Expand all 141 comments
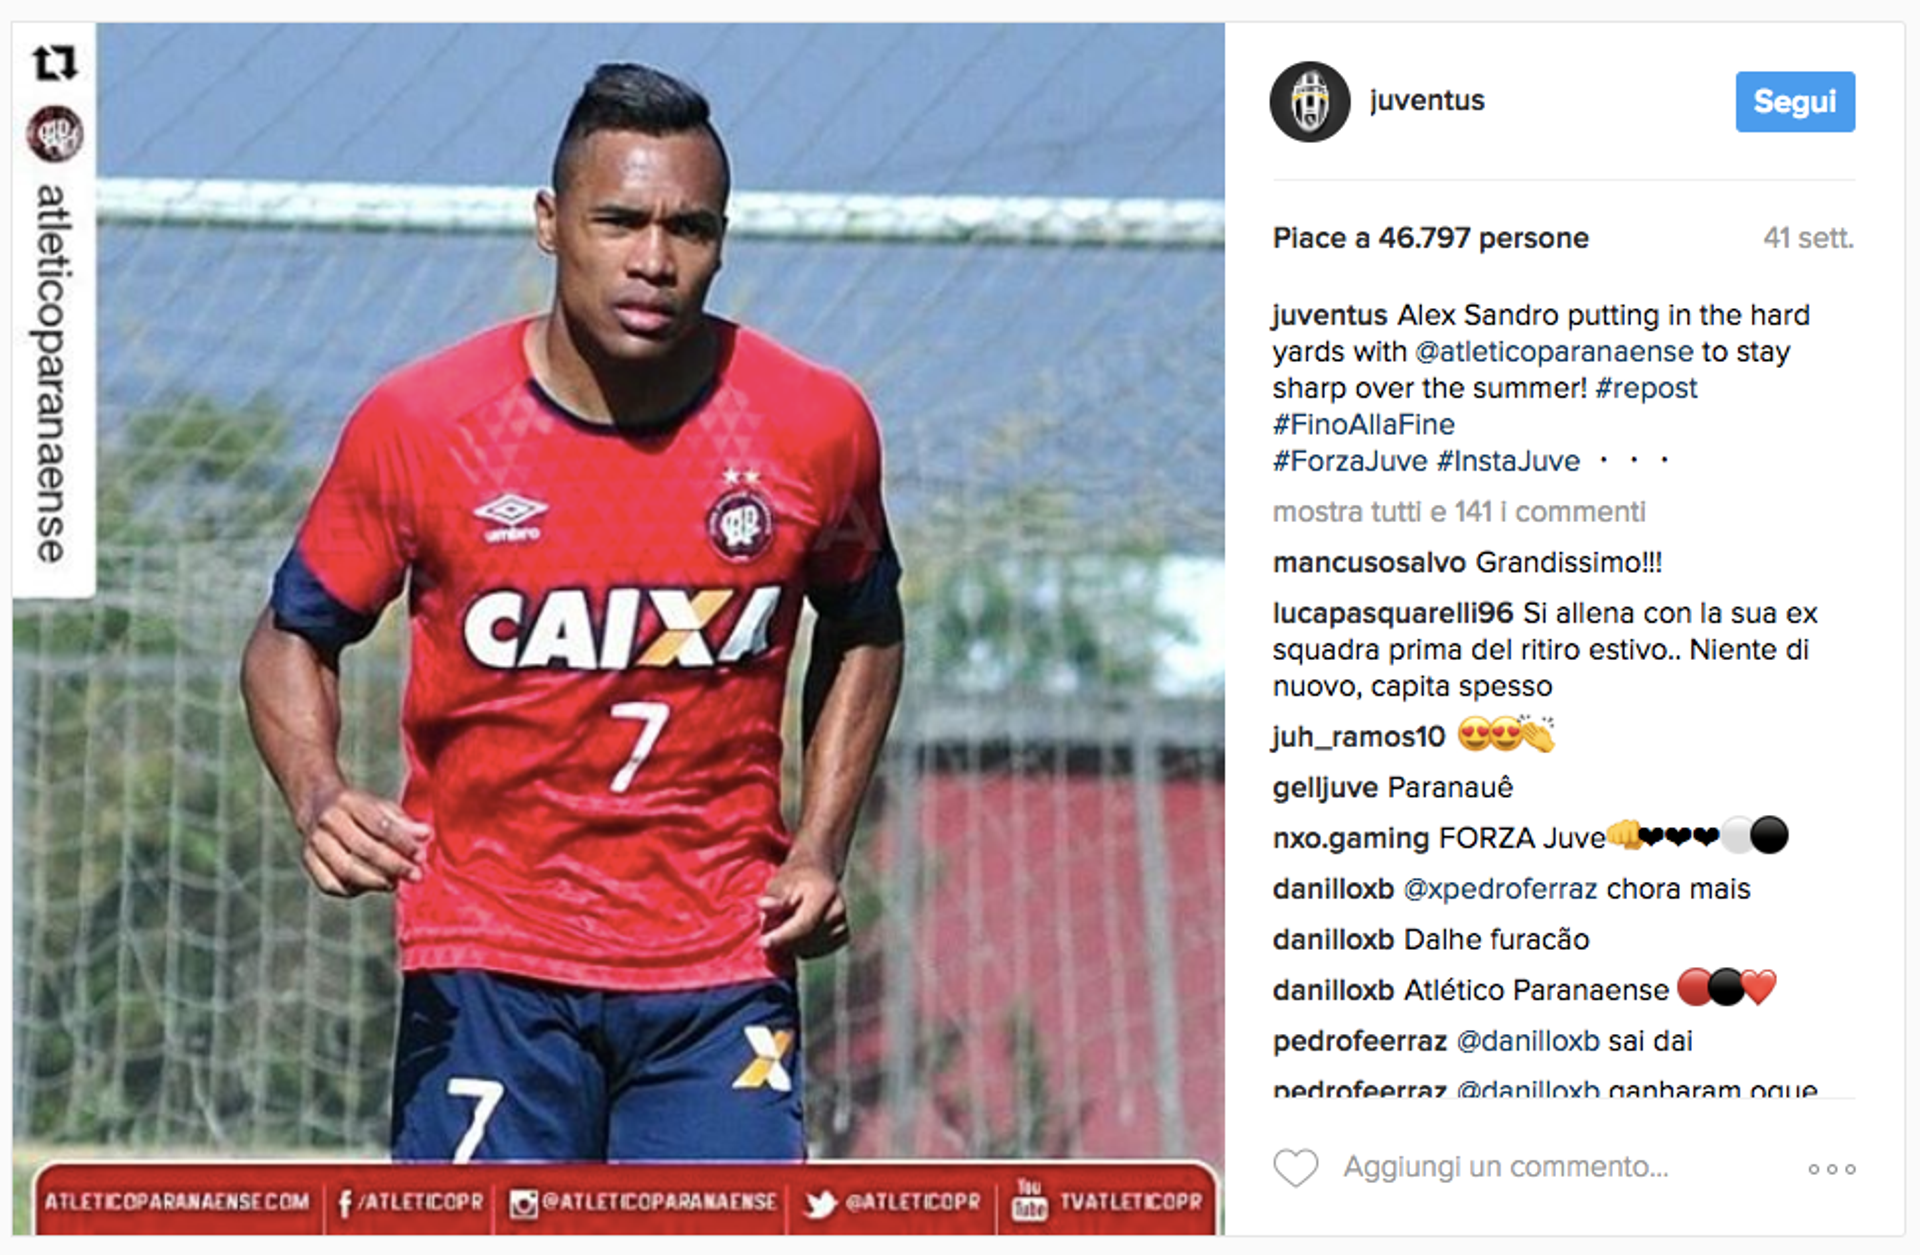The width and height of the screenshot is (1920, 1255). click(x=1459, y=512)
